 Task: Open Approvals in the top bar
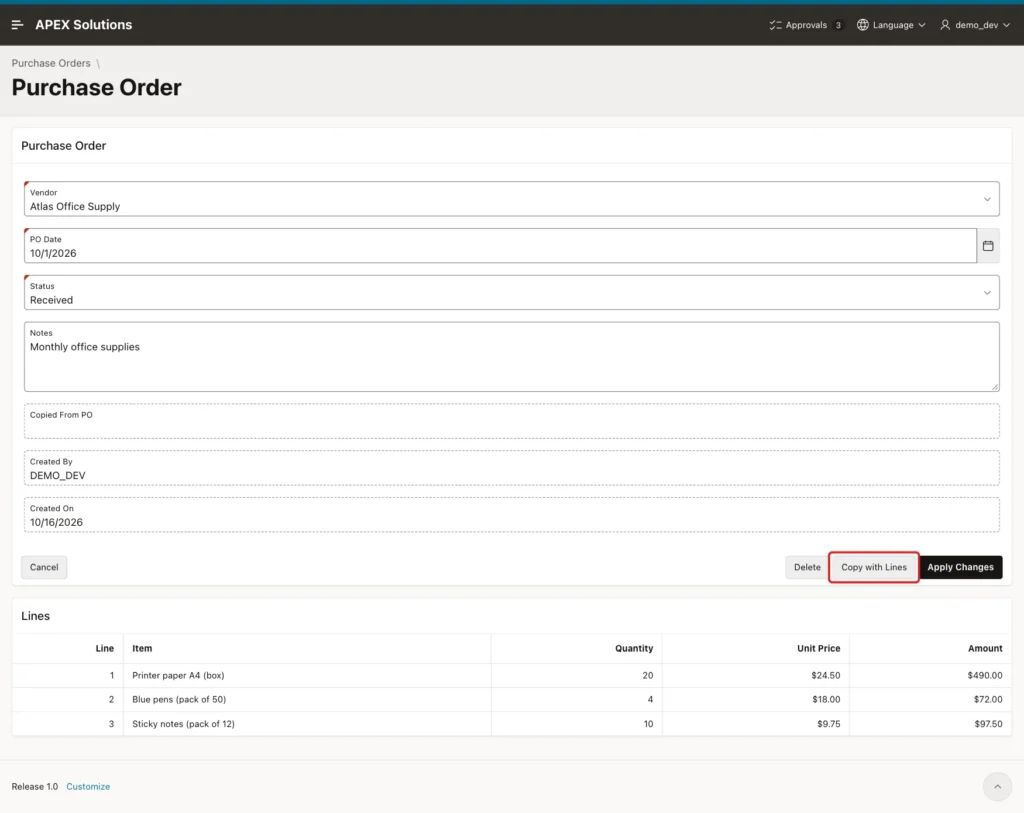click(x=806, y=25)
